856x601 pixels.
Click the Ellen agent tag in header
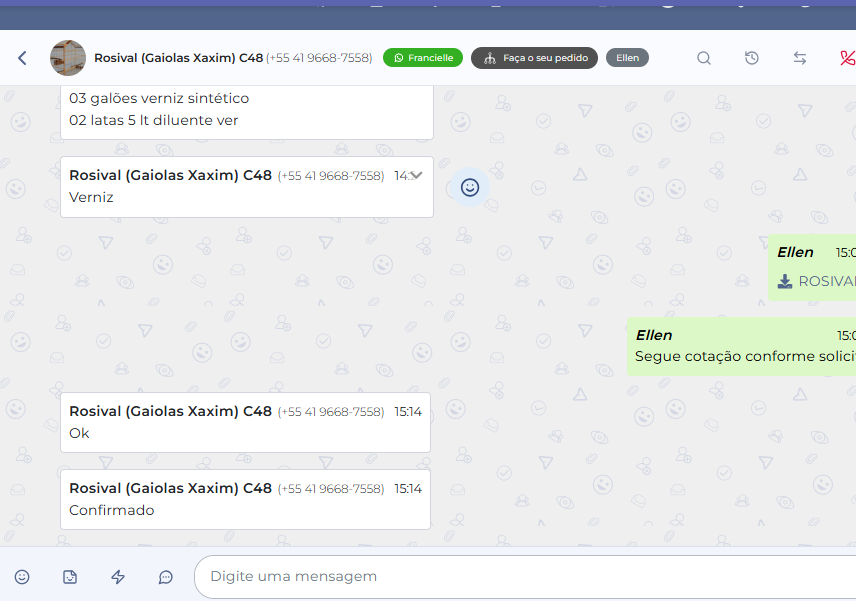627,58
